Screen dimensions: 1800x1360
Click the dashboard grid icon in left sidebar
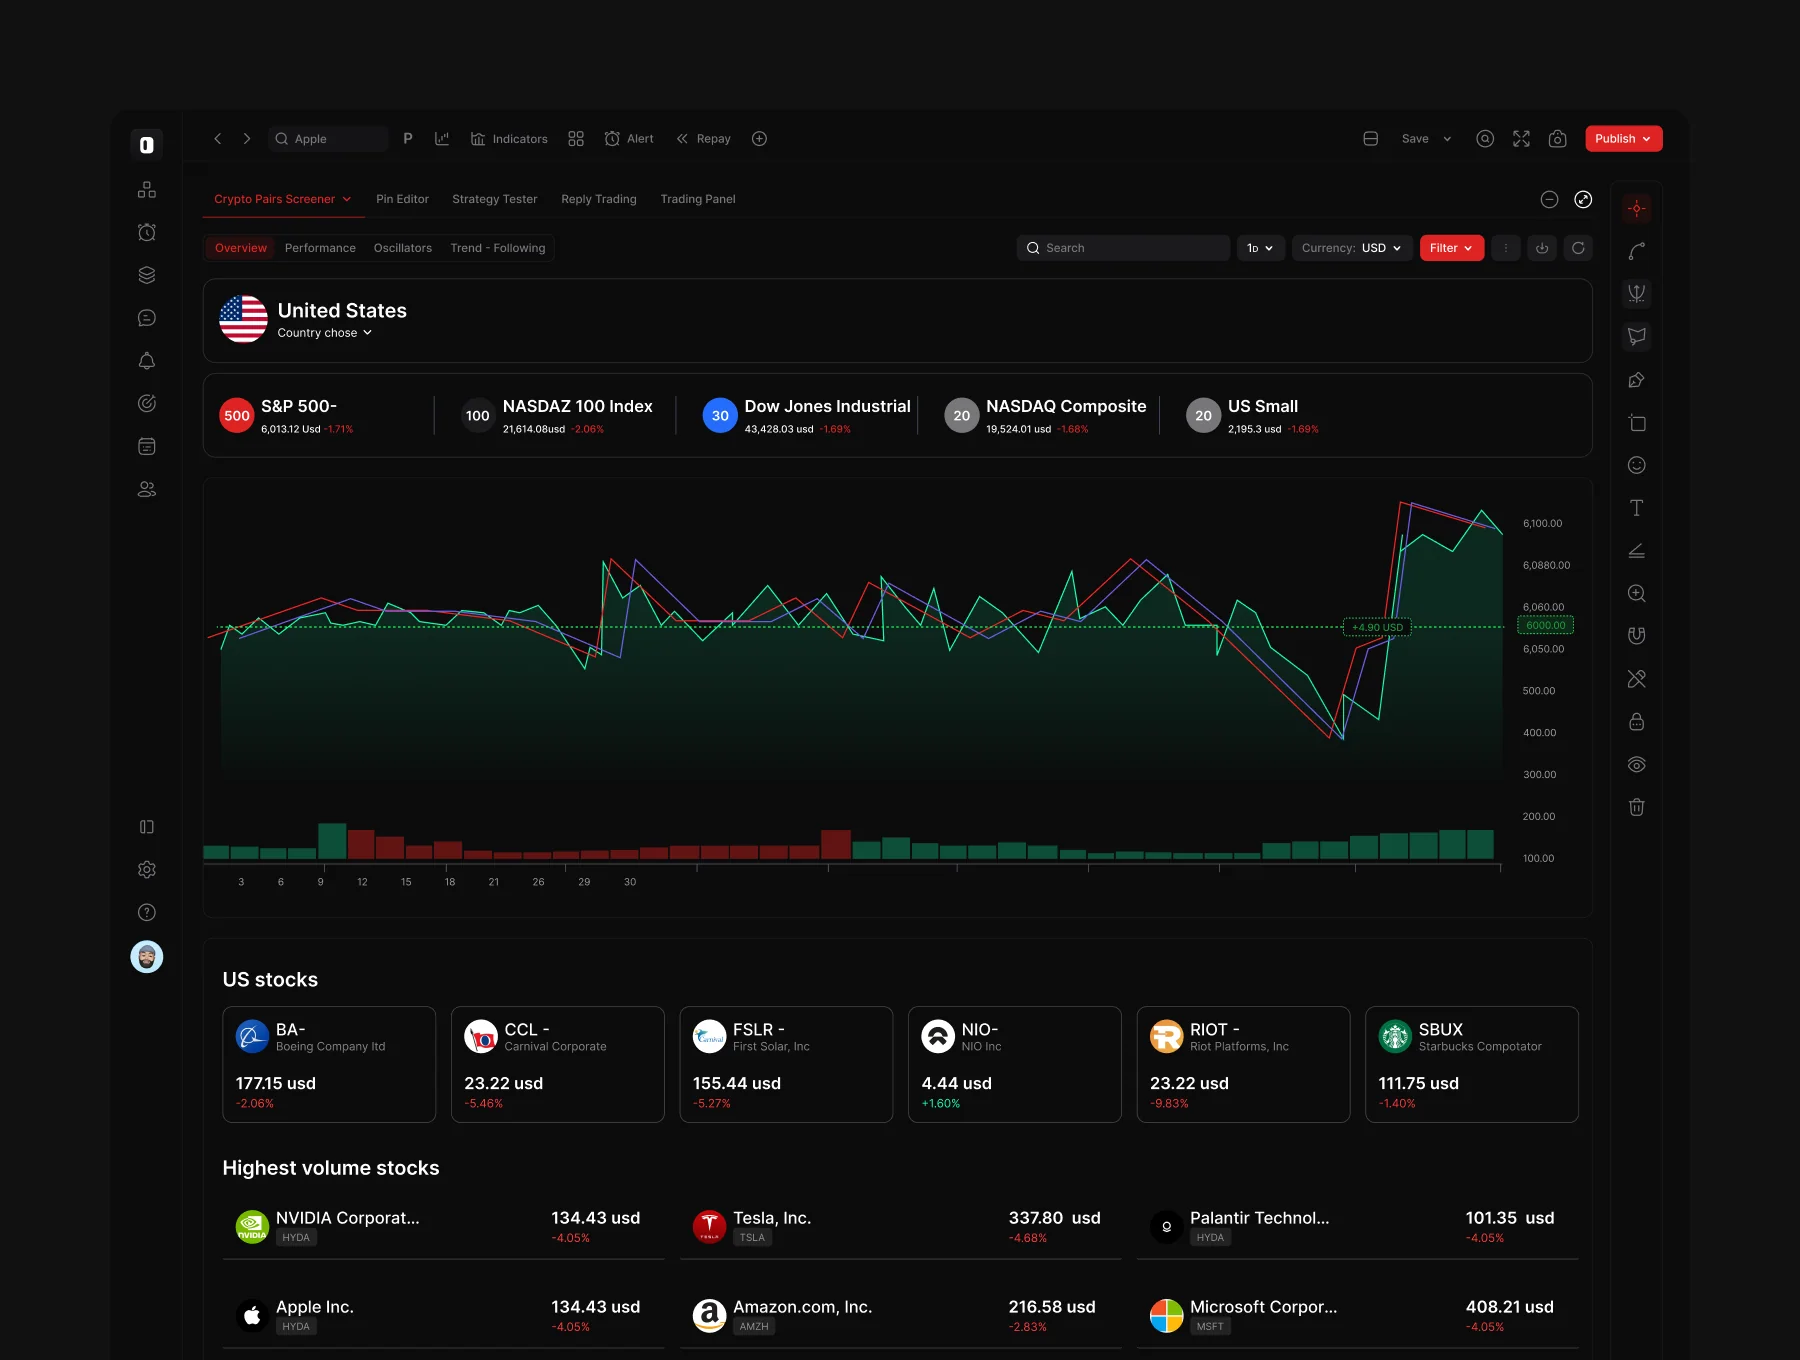147,190
